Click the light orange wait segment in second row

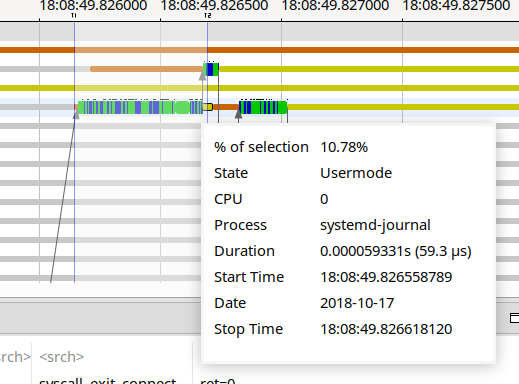pos(147,69)
